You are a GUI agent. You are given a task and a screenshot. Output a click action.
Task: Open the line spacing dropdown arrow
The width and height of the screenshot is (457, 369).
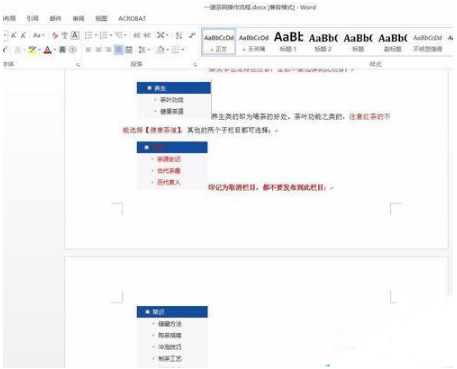tap(149, 50)
